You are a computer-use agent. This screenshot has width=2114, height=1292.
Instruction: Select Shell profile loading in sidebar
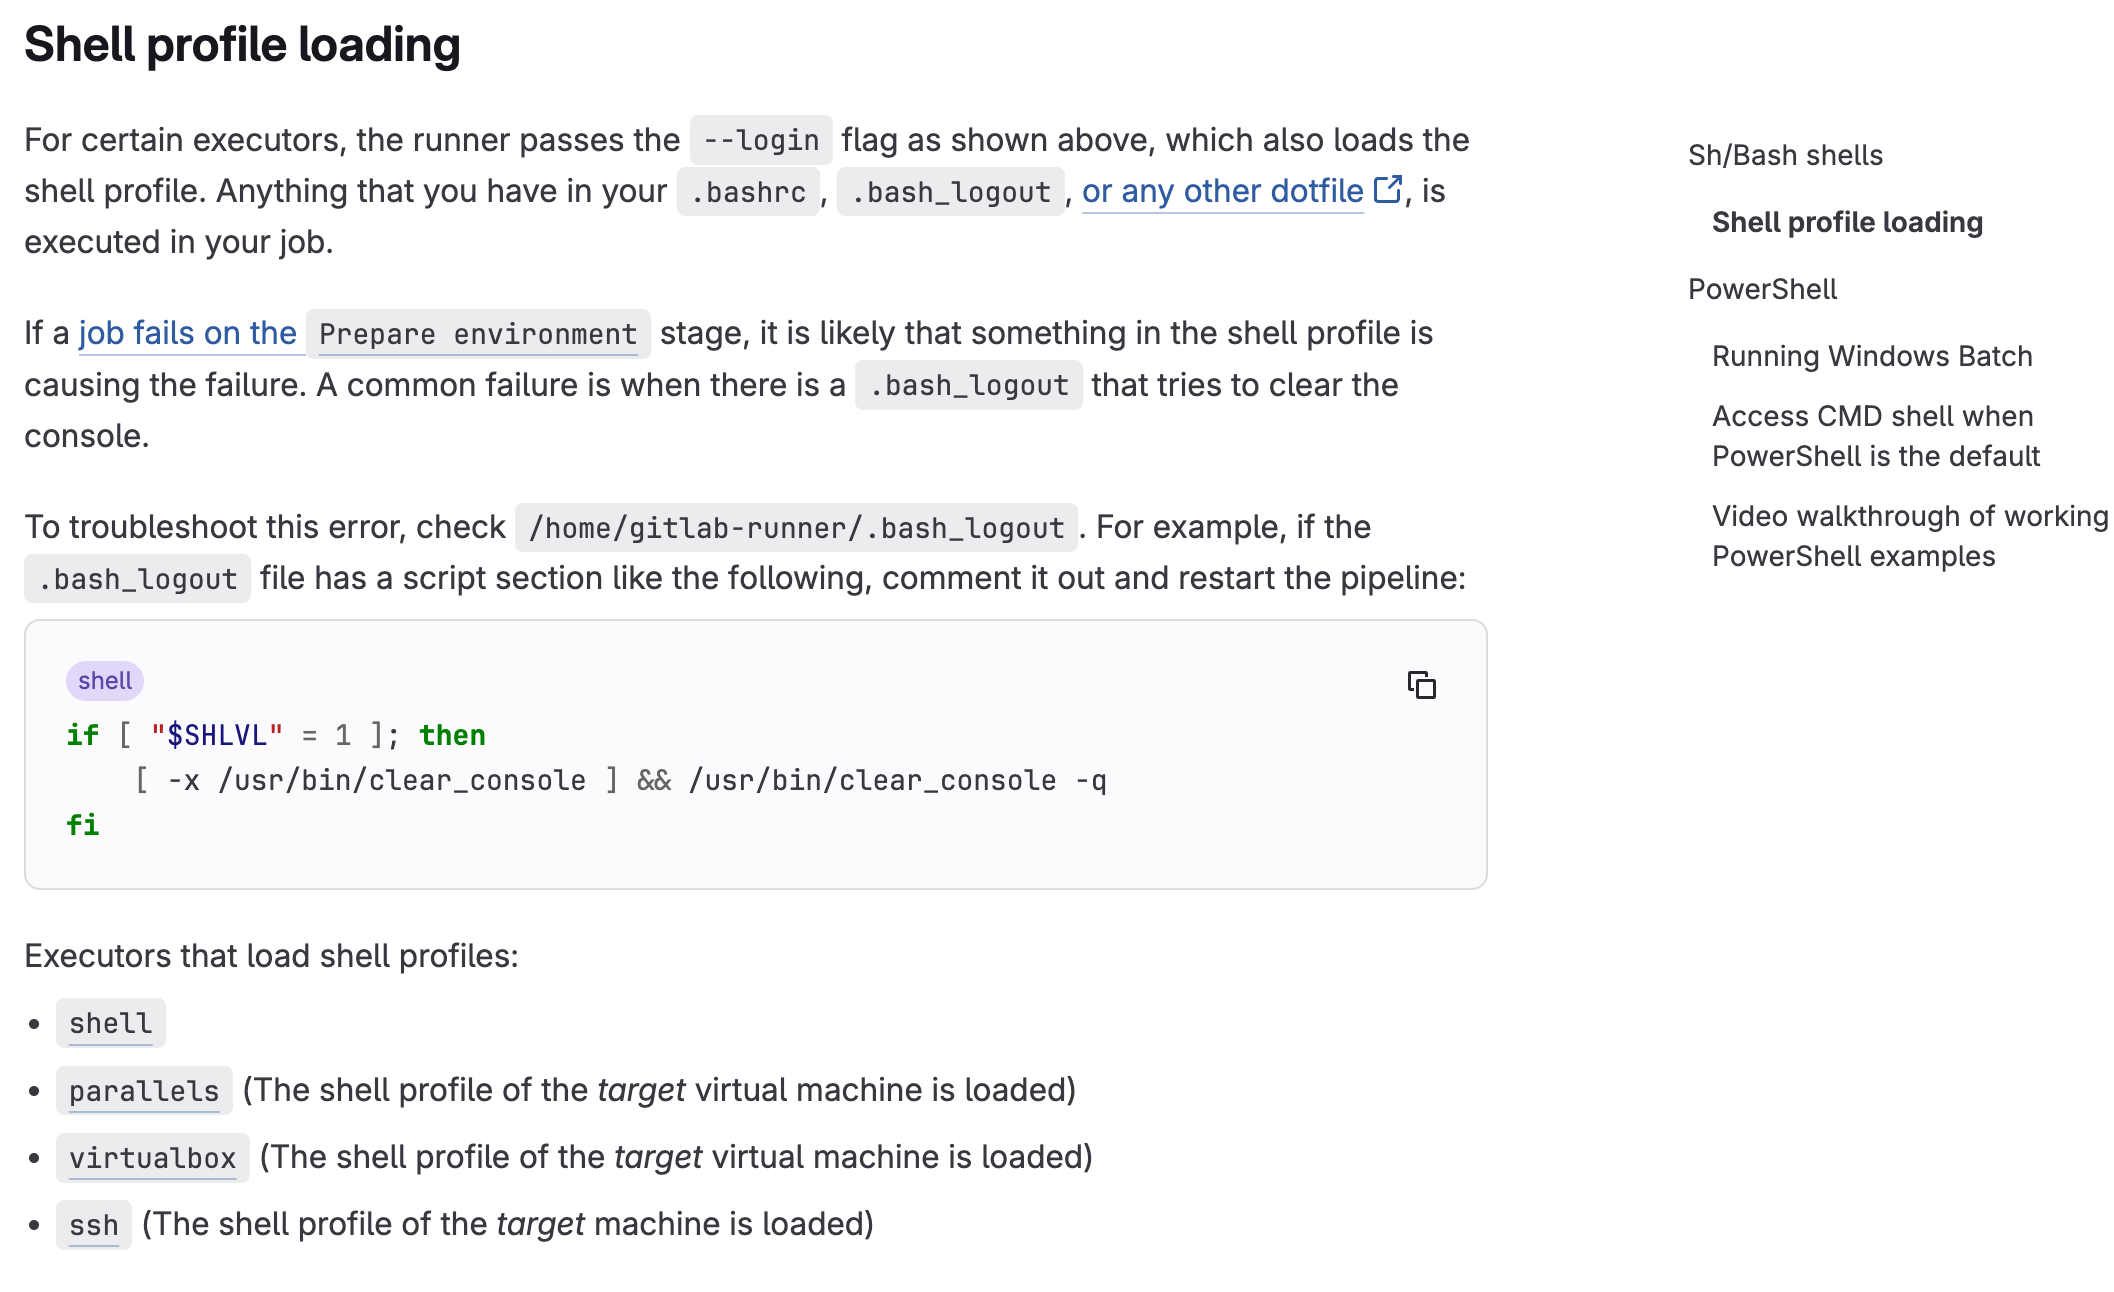[1847, 222]
